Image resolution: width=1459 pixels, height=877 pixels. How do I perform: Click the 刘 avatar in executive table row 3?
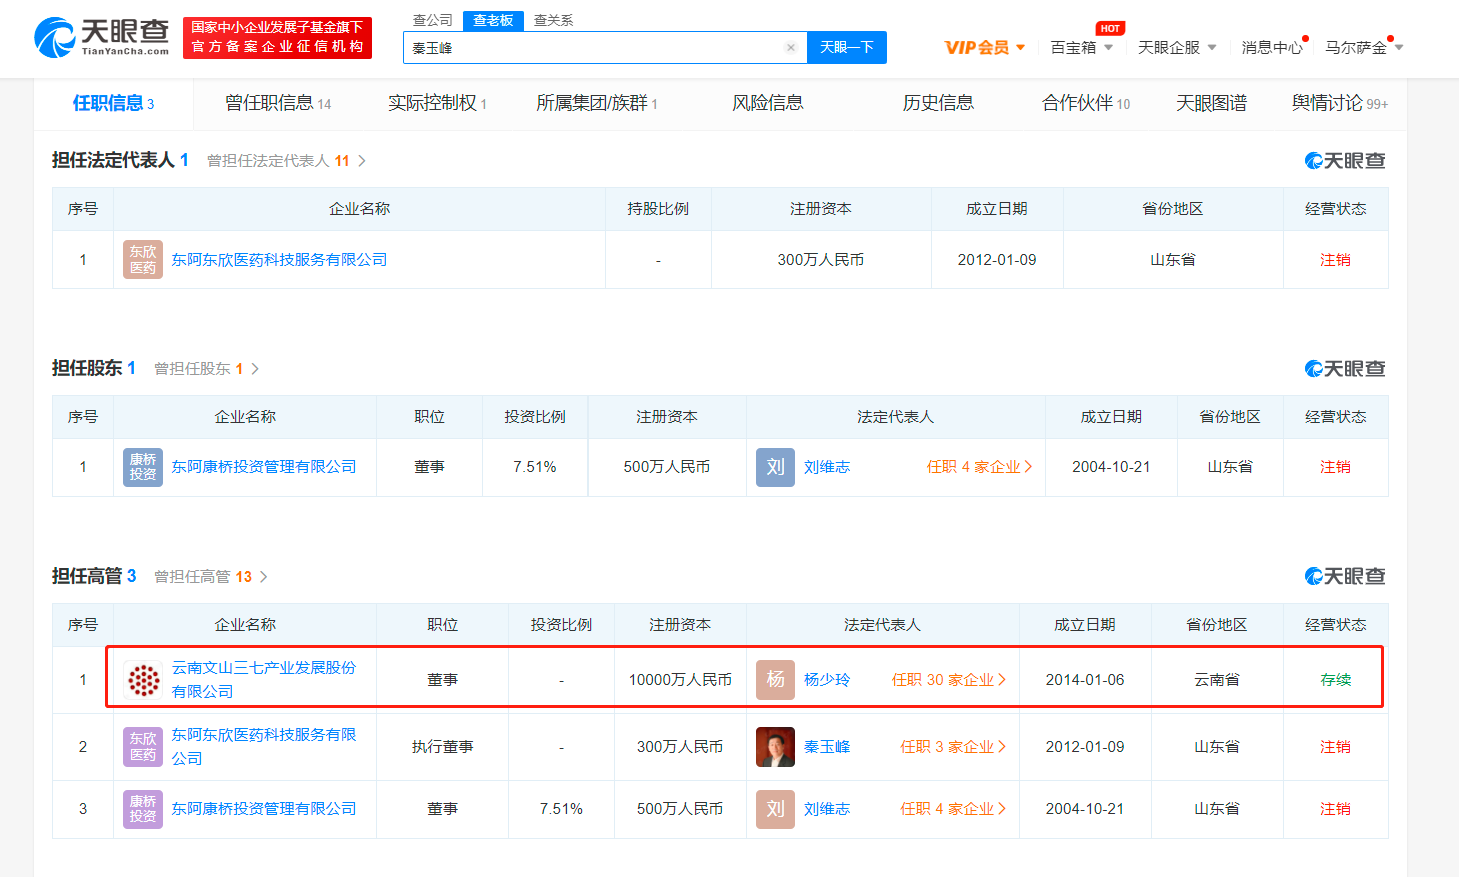pyautogui.click(x=775, y=809)
